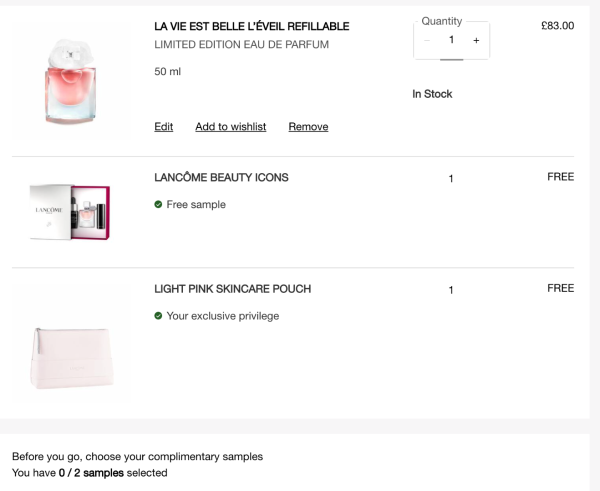Click the Limited Edition Eau de Parfum subtitle

241,45
